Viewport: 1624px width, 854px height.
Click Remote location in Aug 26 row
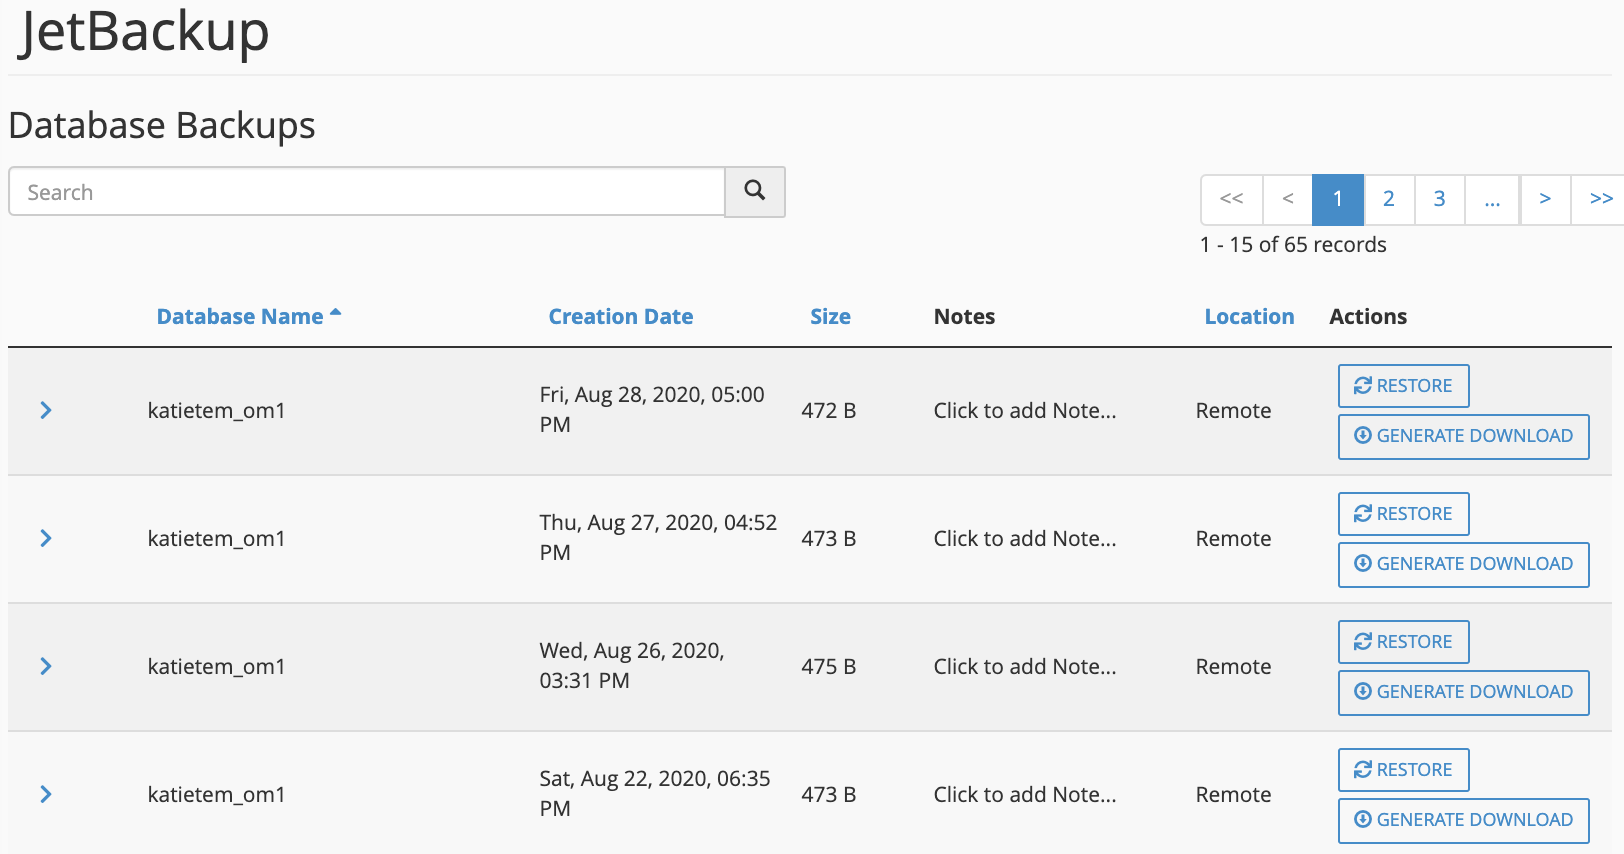(x=1233, y=666)
